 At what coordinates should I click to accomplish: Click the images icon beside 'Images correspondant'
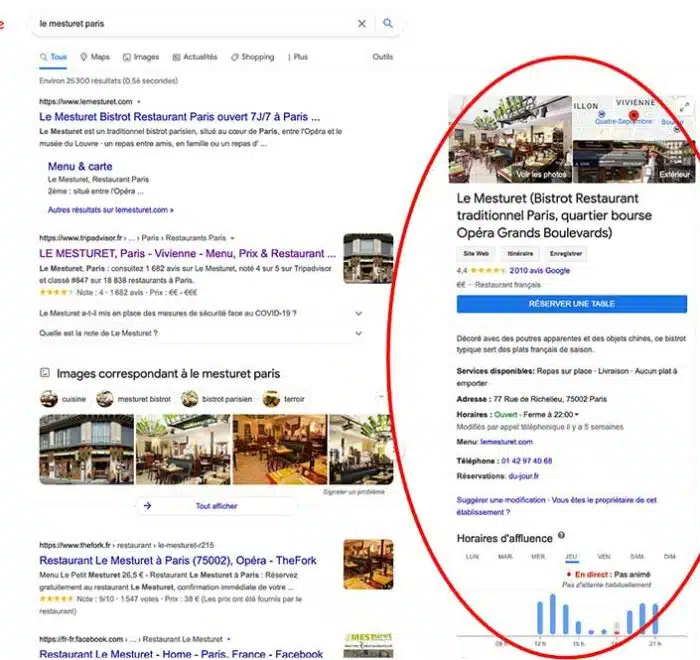click(x=45, y=373)
